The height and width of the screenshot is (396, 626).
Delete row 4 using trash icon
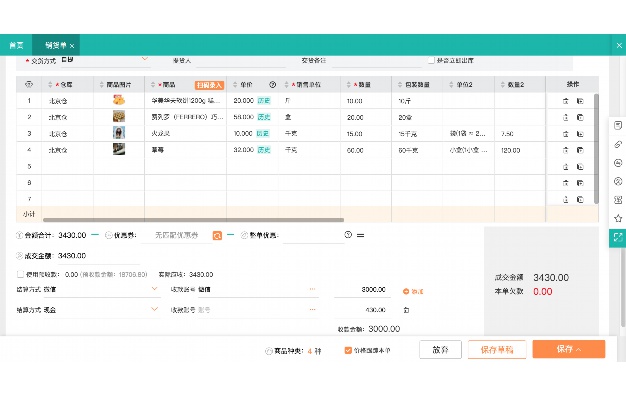coord(565,150)
